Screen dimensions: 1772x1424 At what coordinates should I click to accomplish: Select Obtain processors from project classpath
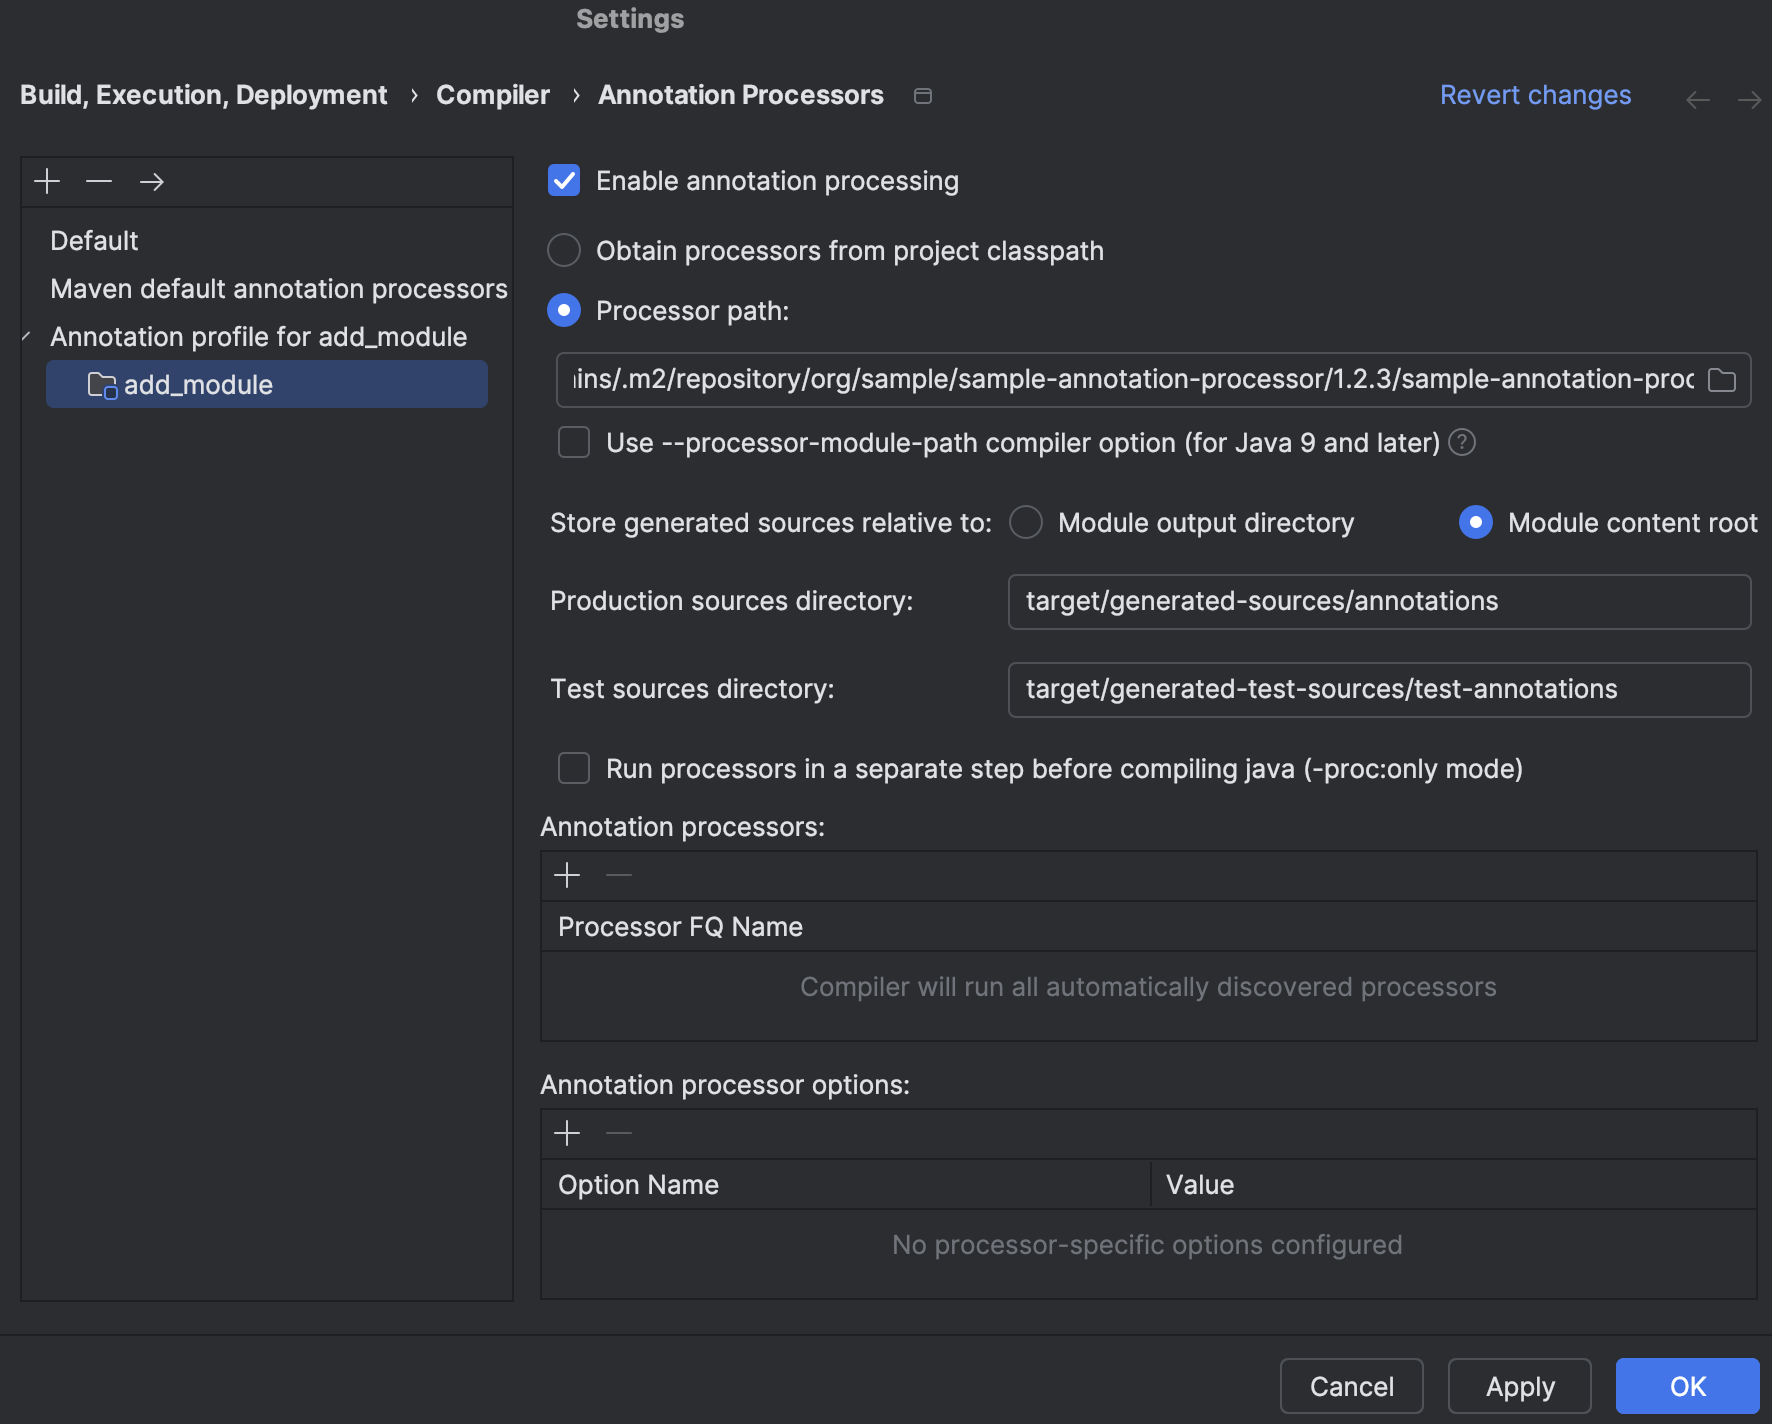[563, 251]
